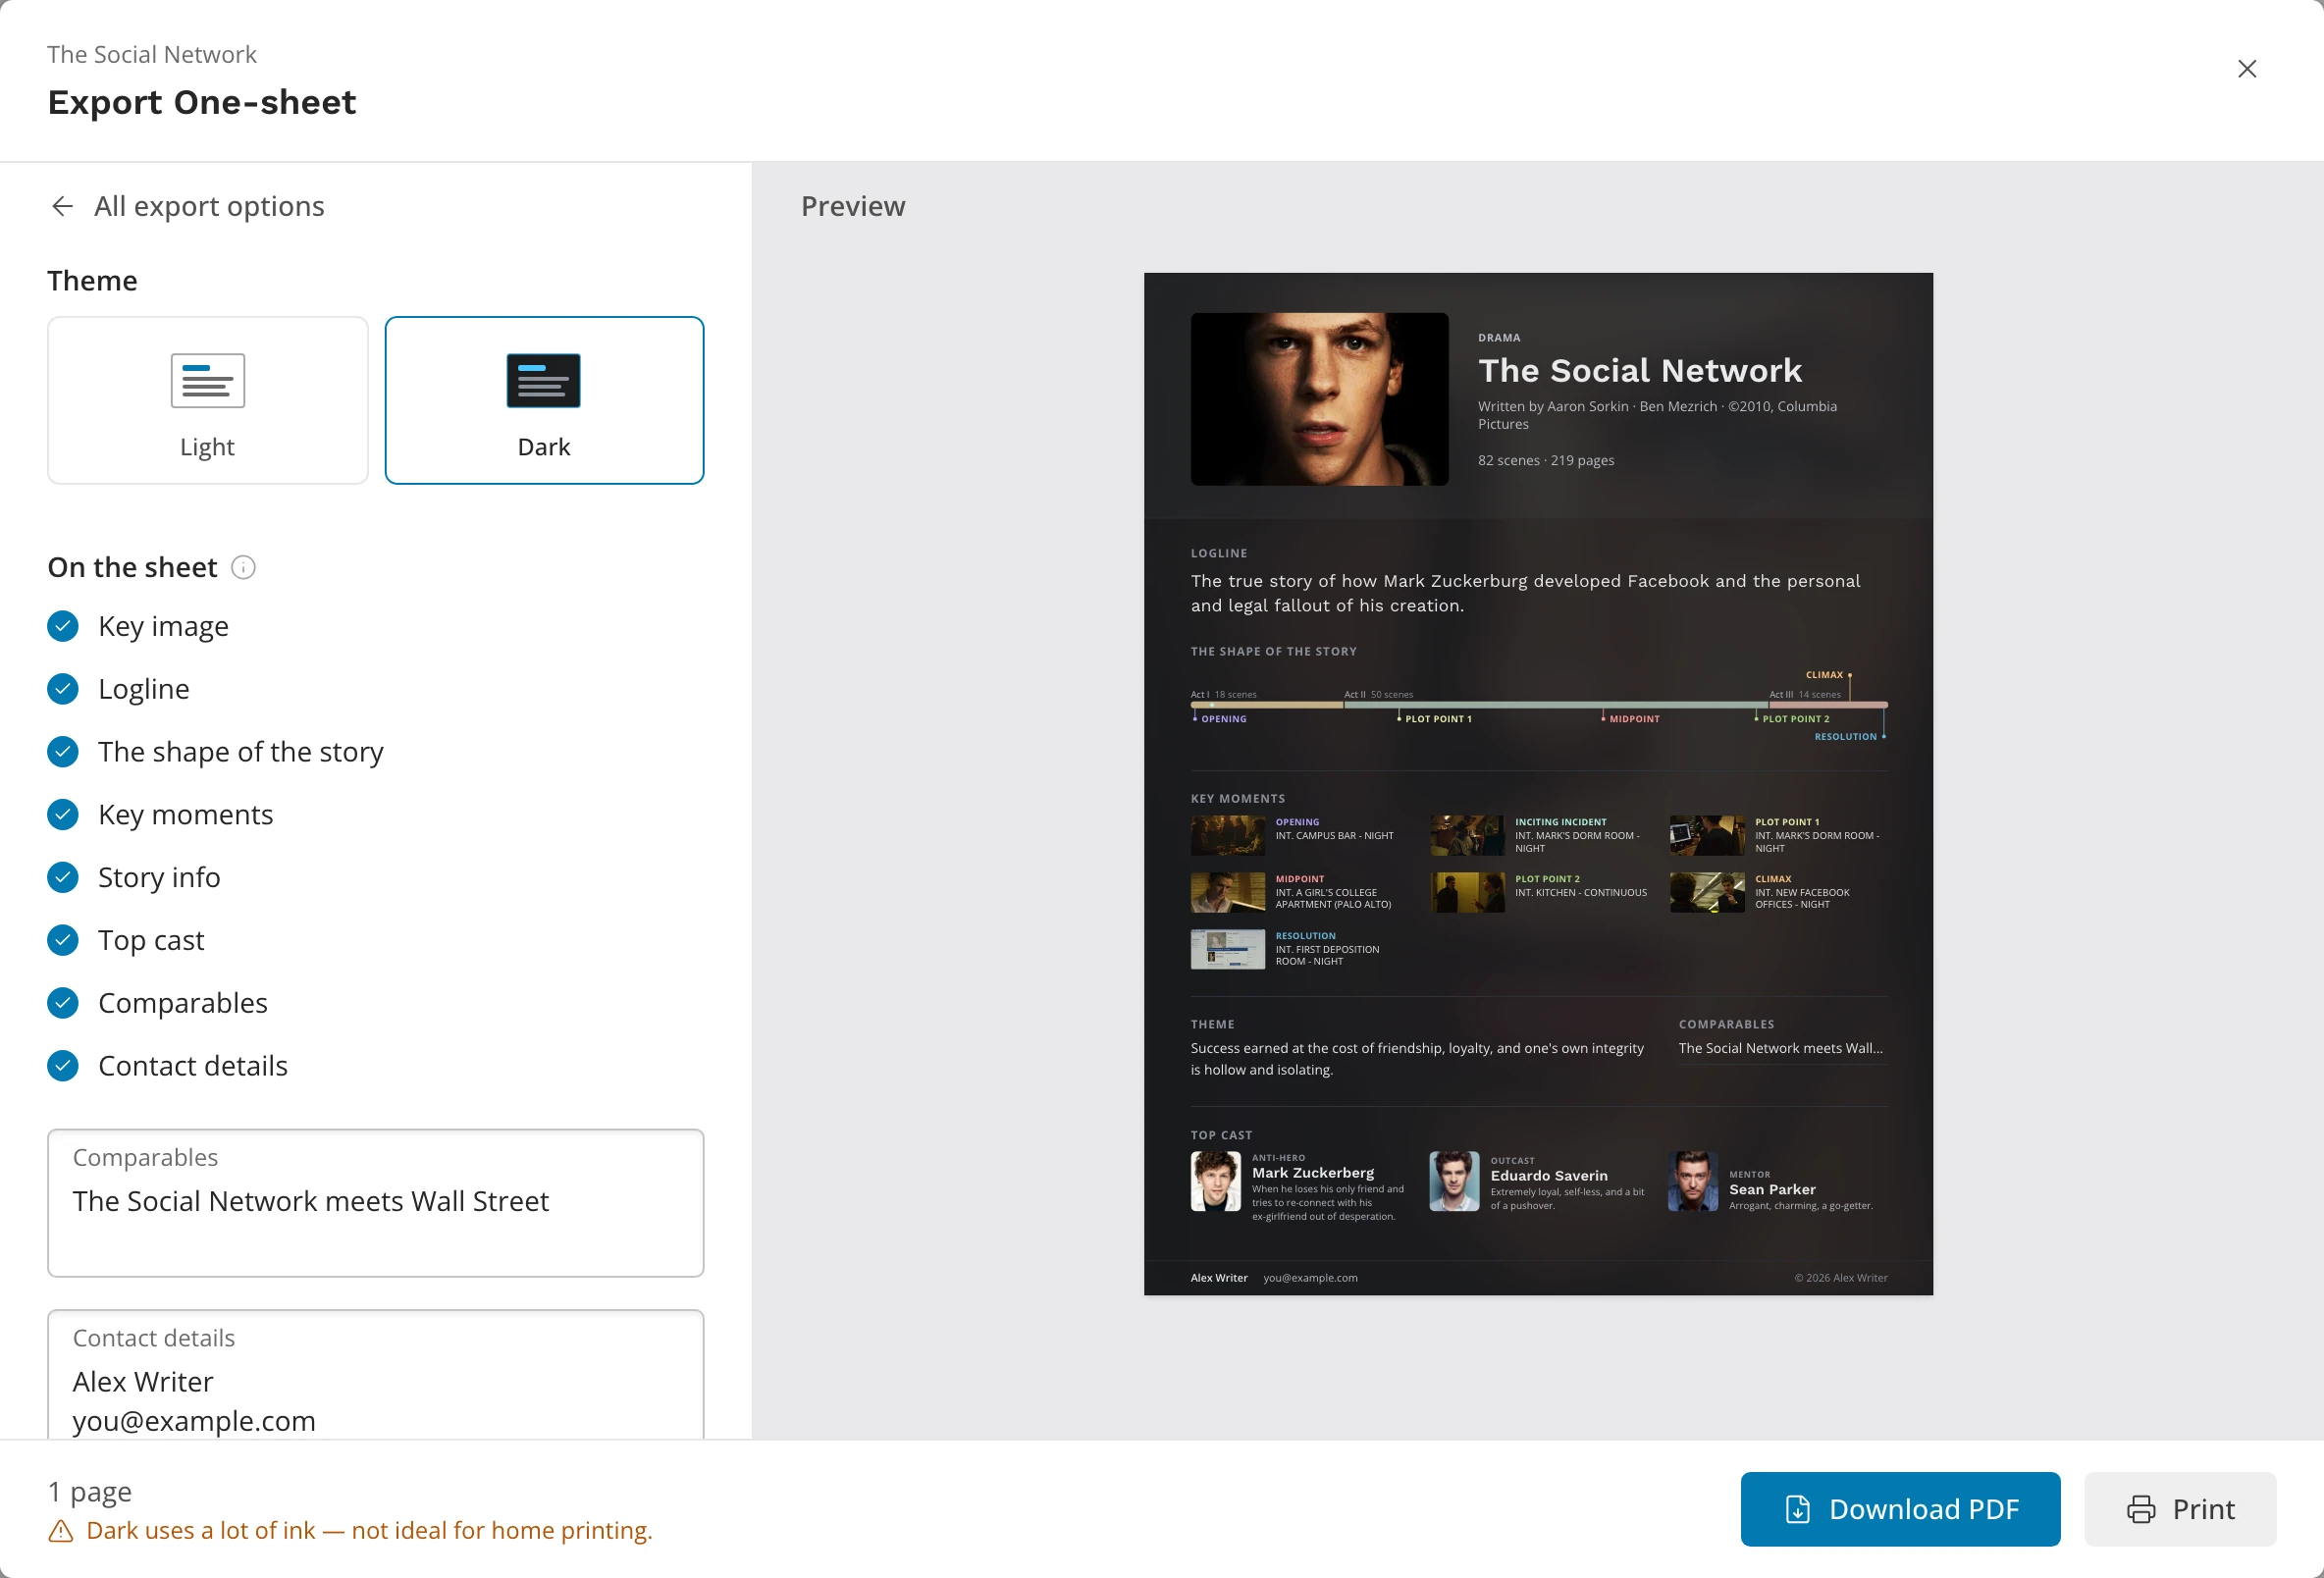Uncheck the Contact details checkbox
The height and width of the screenshot is (1578, 2324).
coord(63,1066)
